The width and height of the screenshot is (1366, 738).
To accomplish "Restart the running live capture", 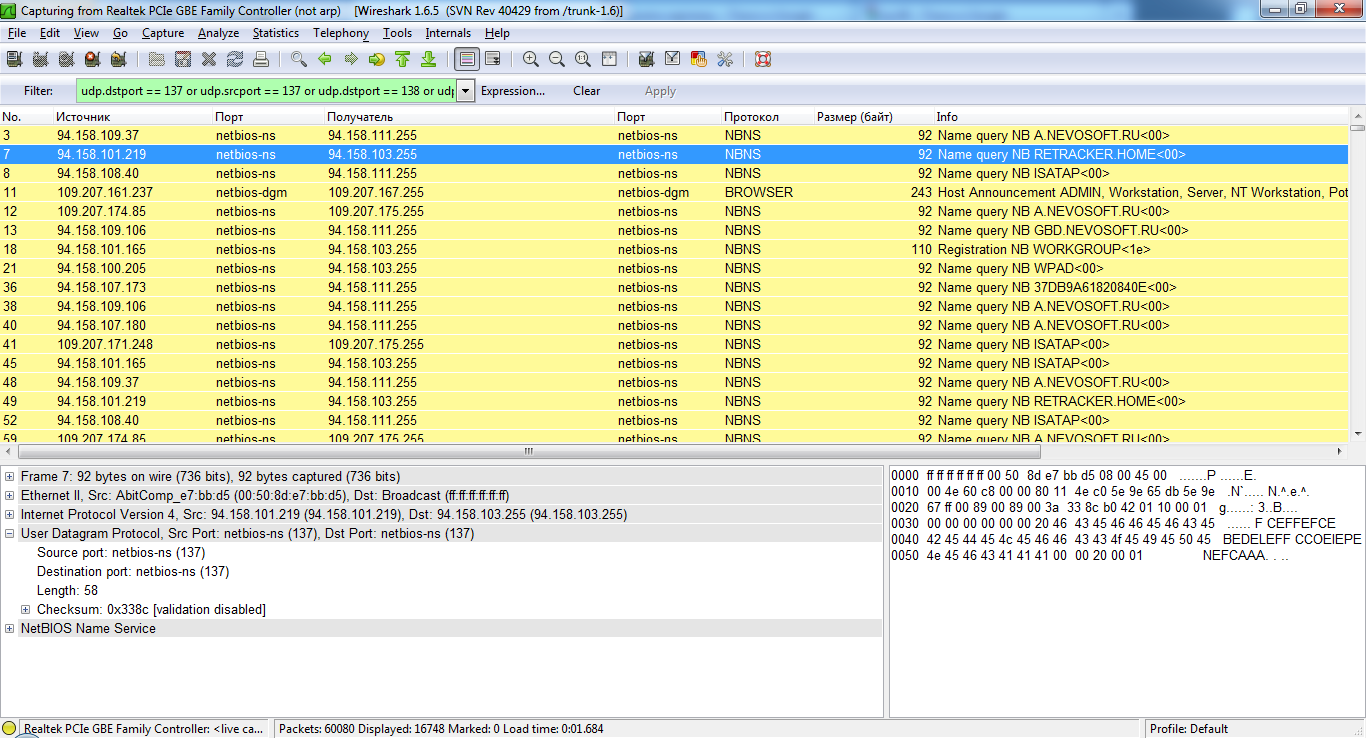I will [x=118, y=59].
